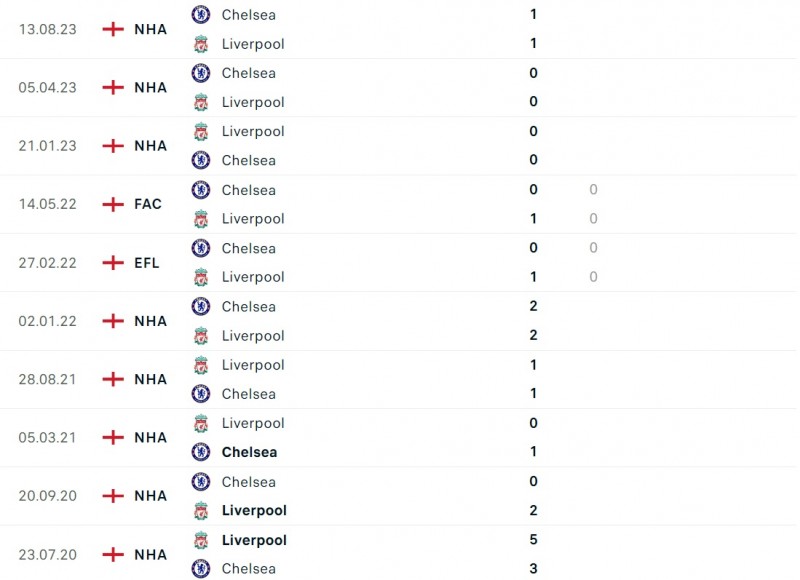Select NHA label on the 28.08.21 row

[150, 379]
